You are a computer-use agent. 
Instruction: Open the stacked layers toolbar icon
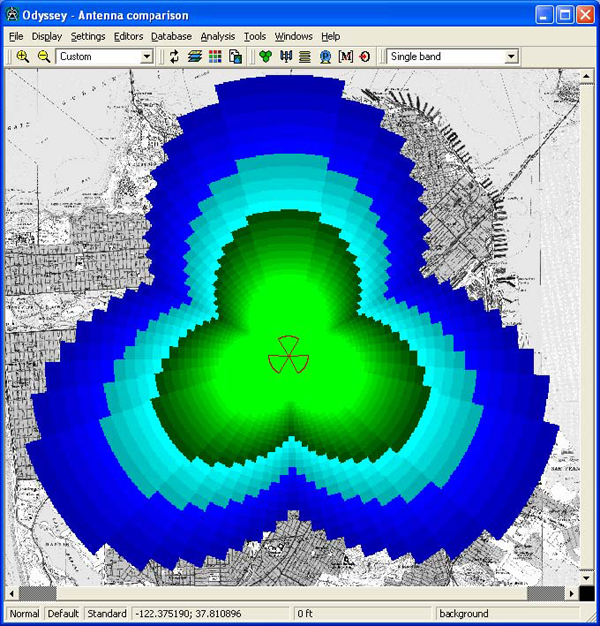point(195,57)
